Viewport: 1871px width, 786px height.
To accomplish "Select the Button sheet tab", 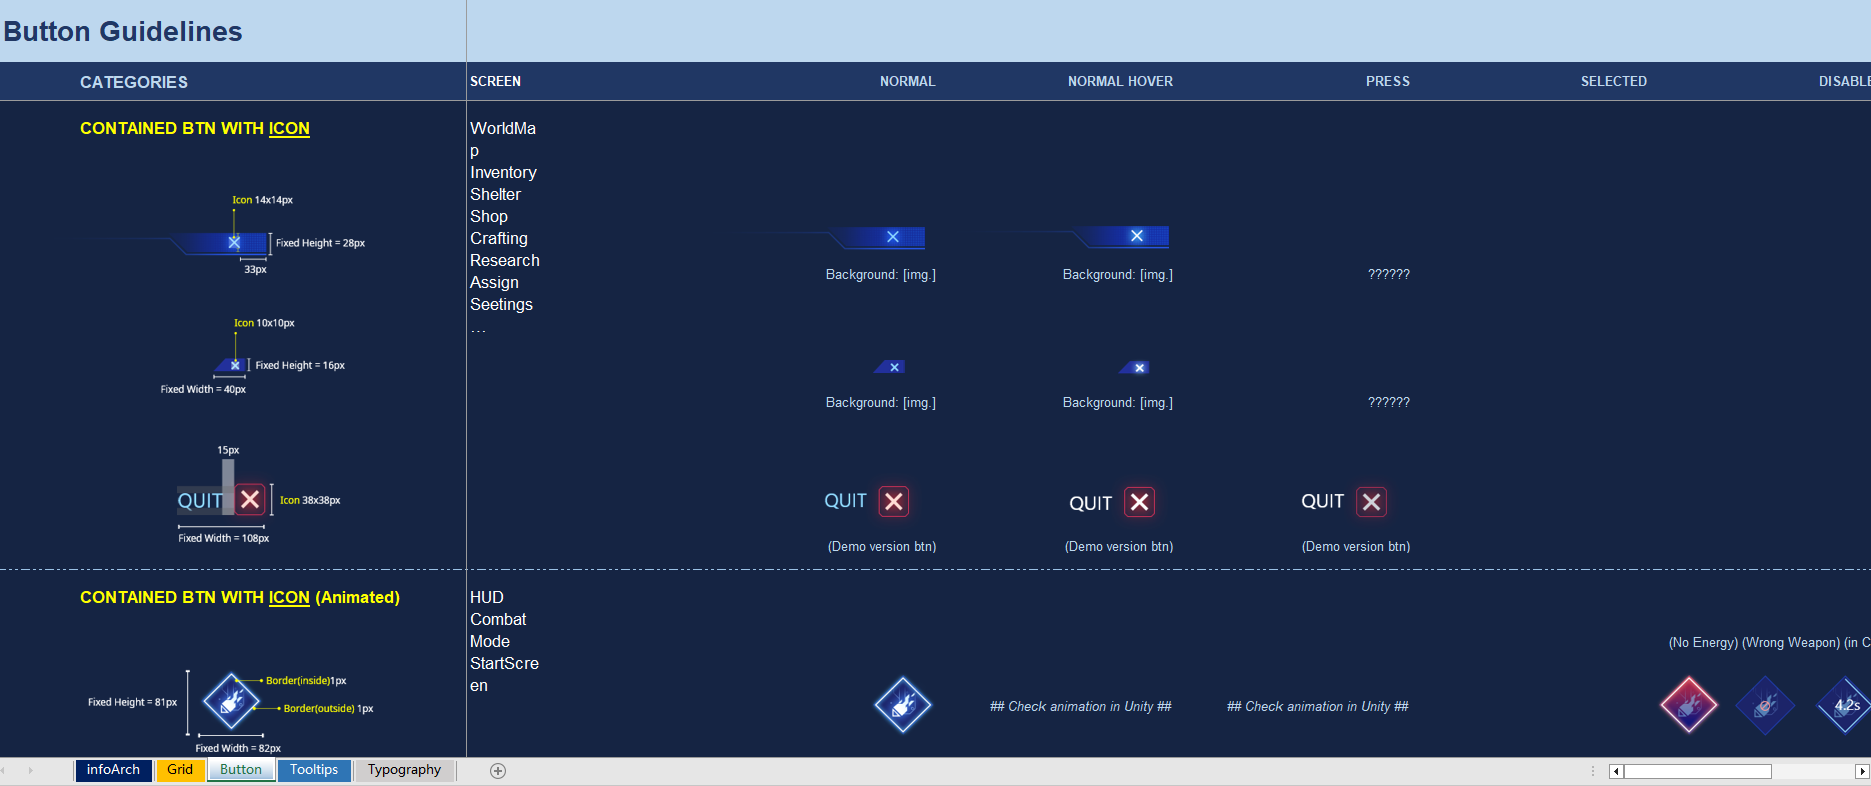I will tap(241, 770).
